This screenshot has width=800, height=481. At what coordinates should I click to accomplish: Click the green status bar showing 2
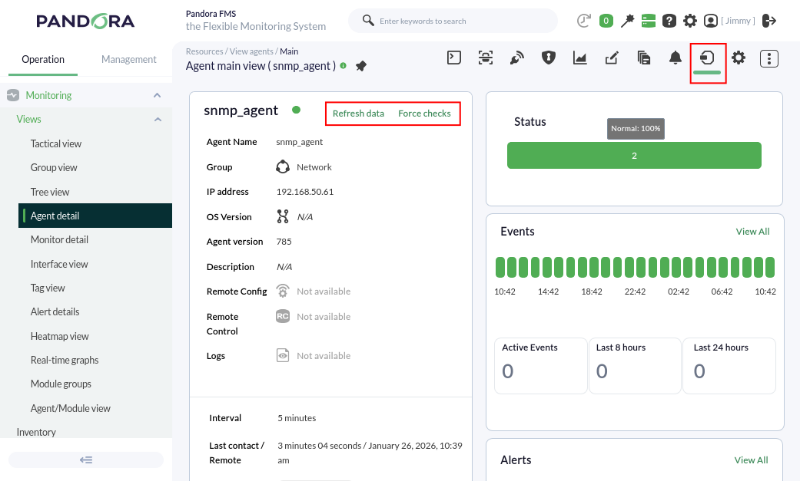[634, 156]
